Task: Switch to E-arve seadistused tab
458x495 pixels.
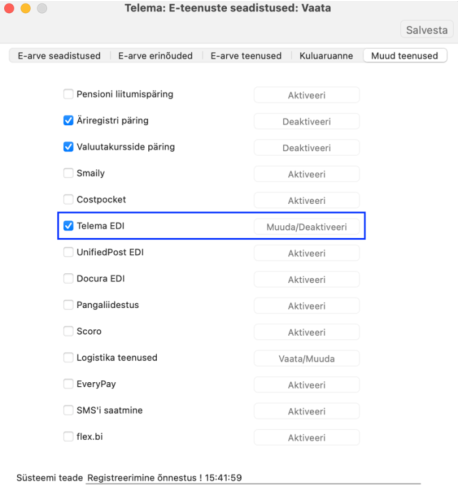Action: pyautogui.click(x=59, y=56)
